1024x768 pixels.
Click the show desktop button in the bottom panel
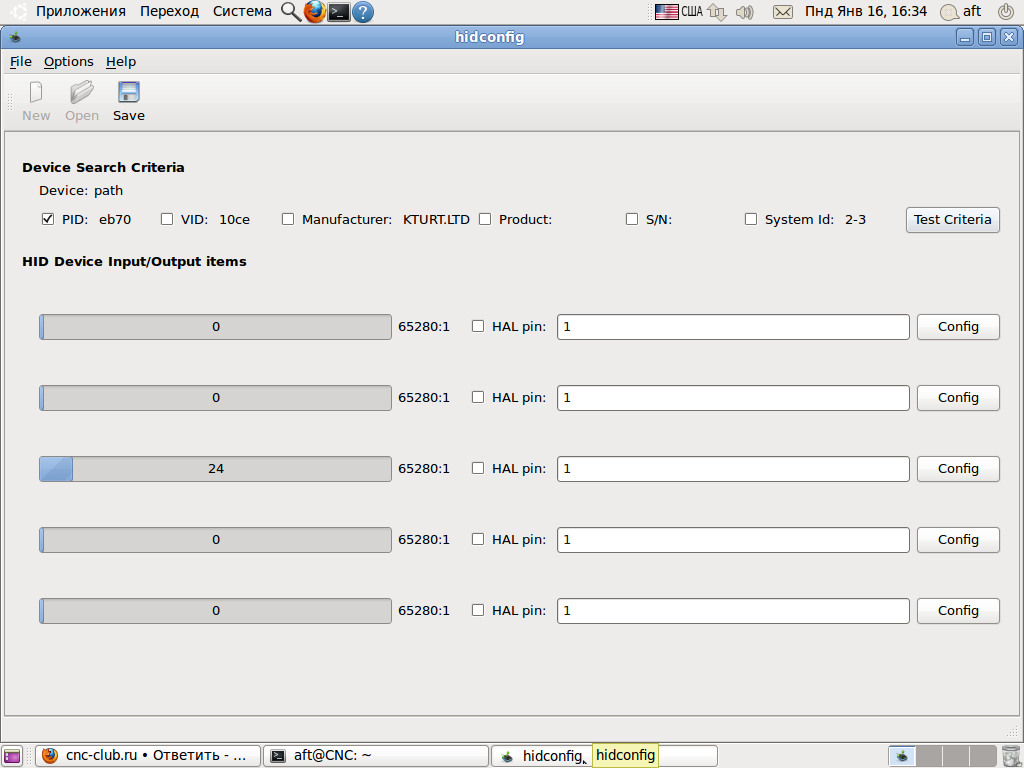(x=12, y=756)
